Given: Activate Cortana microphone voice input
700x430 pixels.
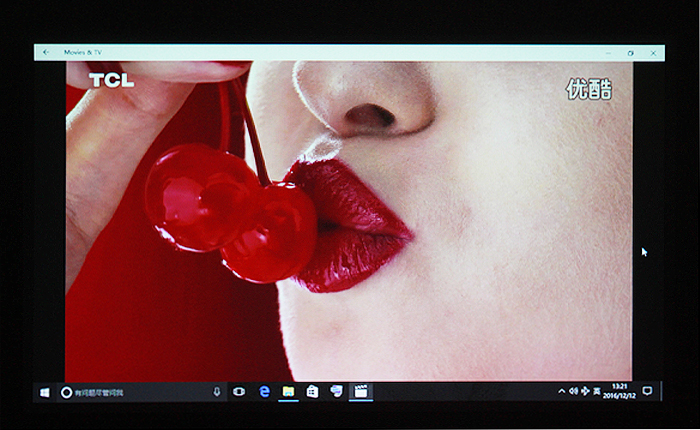Looking at the screenshot, I should (x=217, y=392).
